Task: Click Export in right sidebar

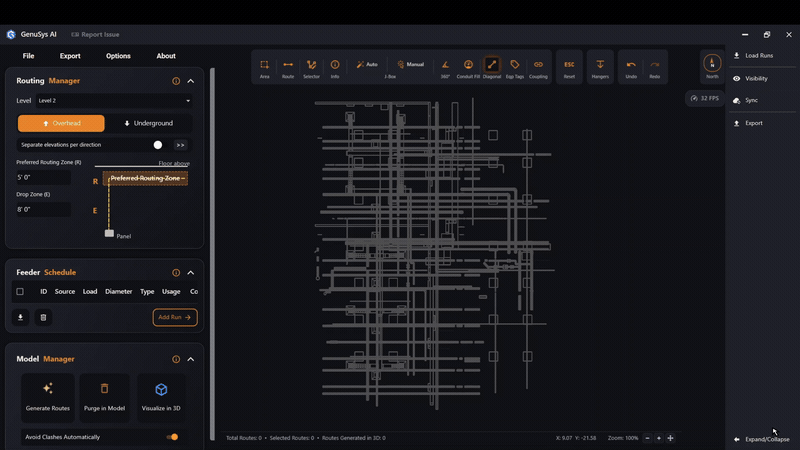Action: pos(748,123)
